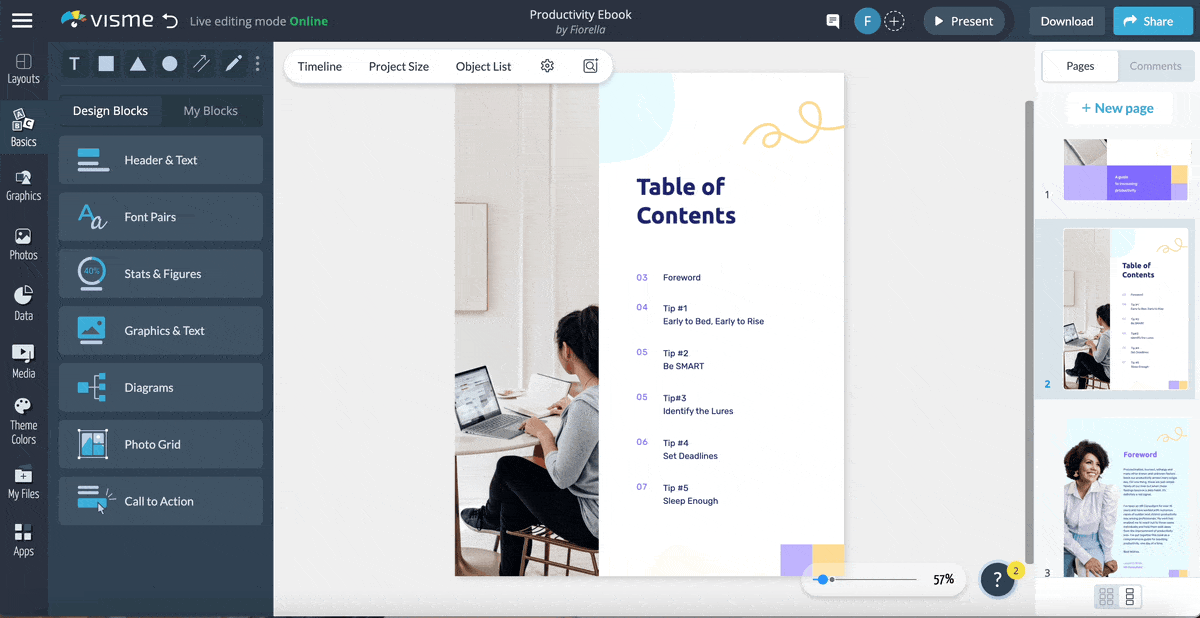Click the Present button

pos(963,20)
